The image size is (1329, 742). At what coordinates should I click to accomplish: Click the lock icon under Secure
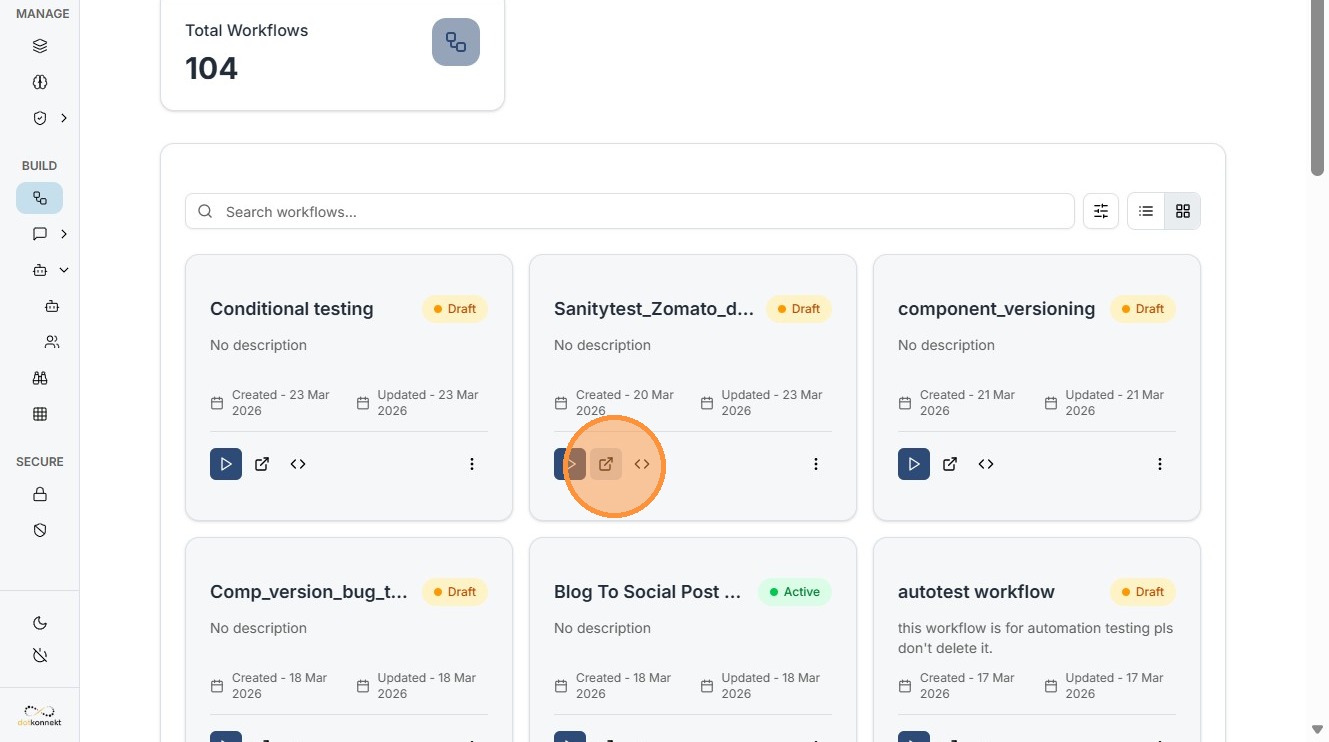click(x=40, y=494)
